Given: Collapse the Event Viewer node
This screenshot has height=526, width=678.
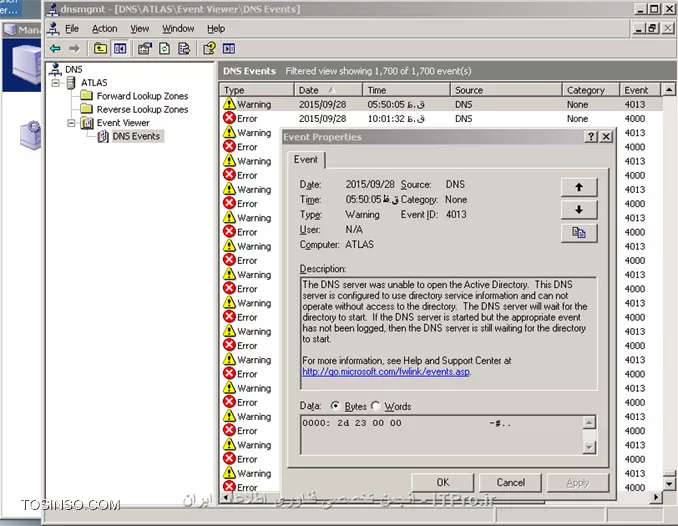Looking at the screenshot, I should click(71, 123).
